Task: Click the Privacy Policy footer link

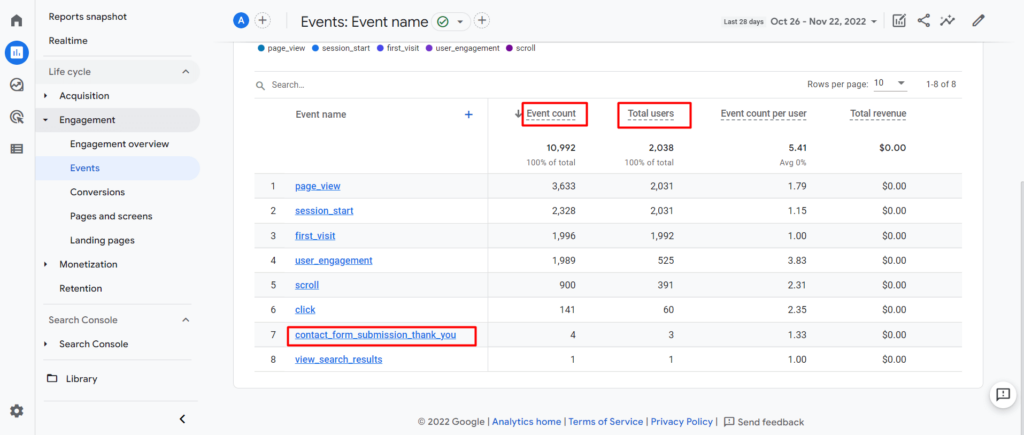Action: pos(682,422)
